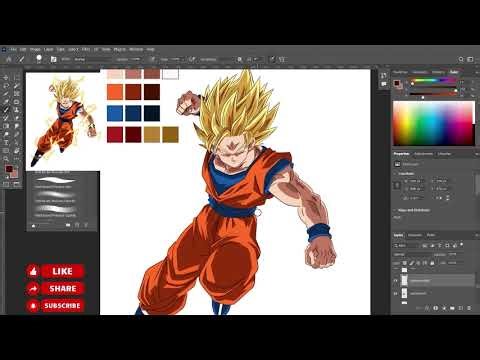Open the brush preset picker dropdown
This screenshot has height=360, width=480.
pyautogui.click(x=39, y=59)
